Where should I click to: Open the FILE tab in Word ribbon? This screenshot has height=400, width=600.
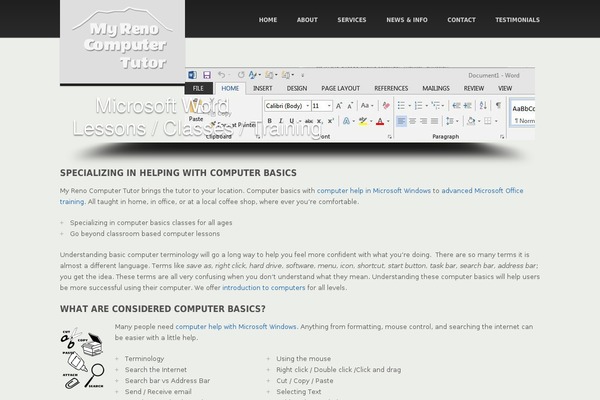click(198, 88)
